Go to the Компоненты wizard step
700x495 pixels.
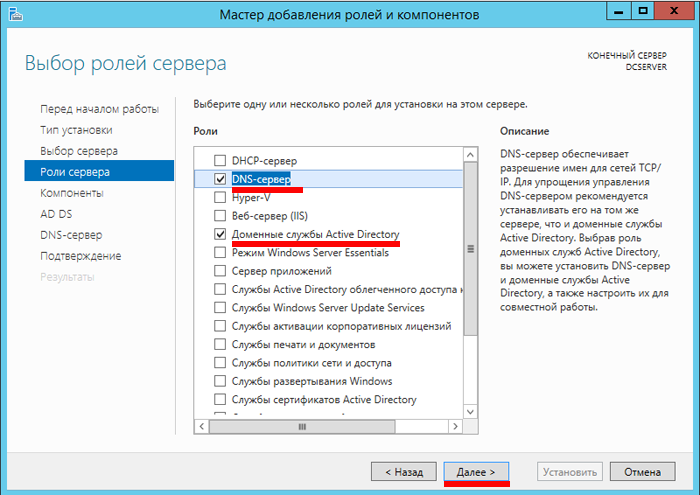click(x=72, y=193)
